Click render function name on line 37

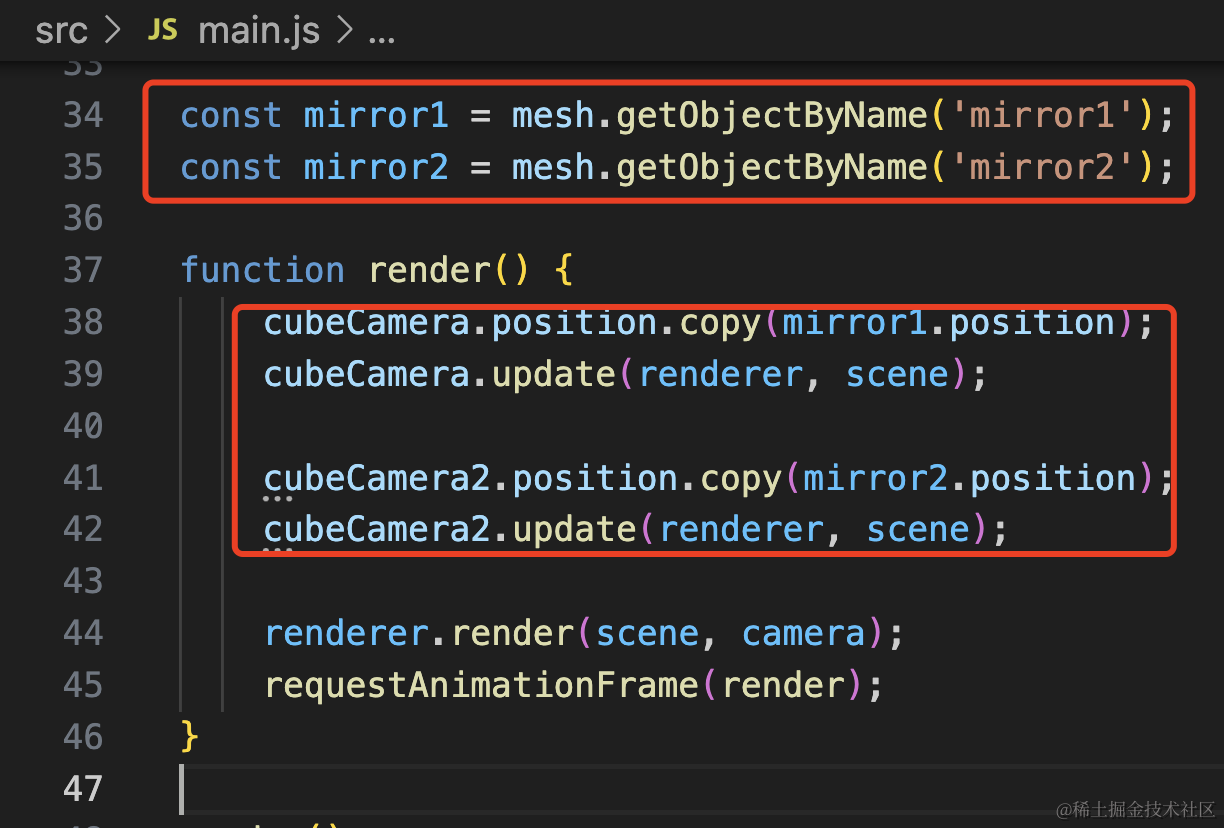click(x=430, y=270)
